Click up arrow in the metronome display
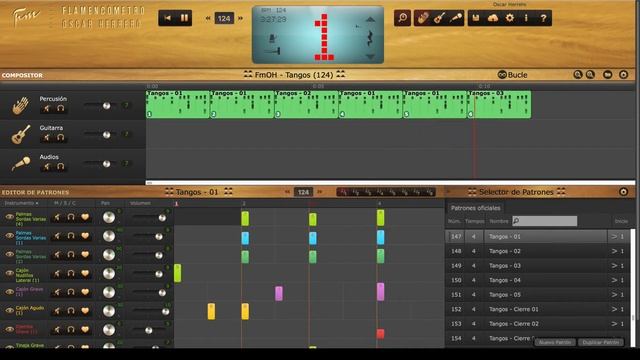This screenshot has height=360, width=640. point(370,20)
